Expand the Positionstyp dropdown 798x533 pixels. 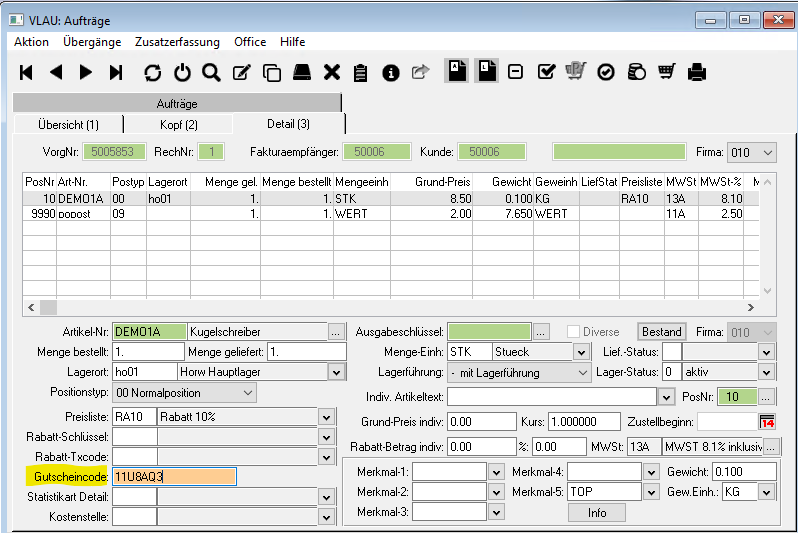(x=248, y=393)
